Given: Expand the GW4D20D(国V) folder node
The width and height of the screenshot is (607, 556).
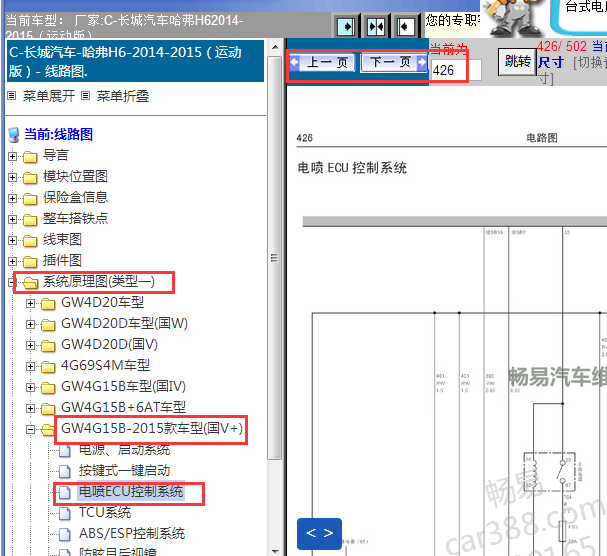Looking at the screenshot, I should [x=30, y=345].
